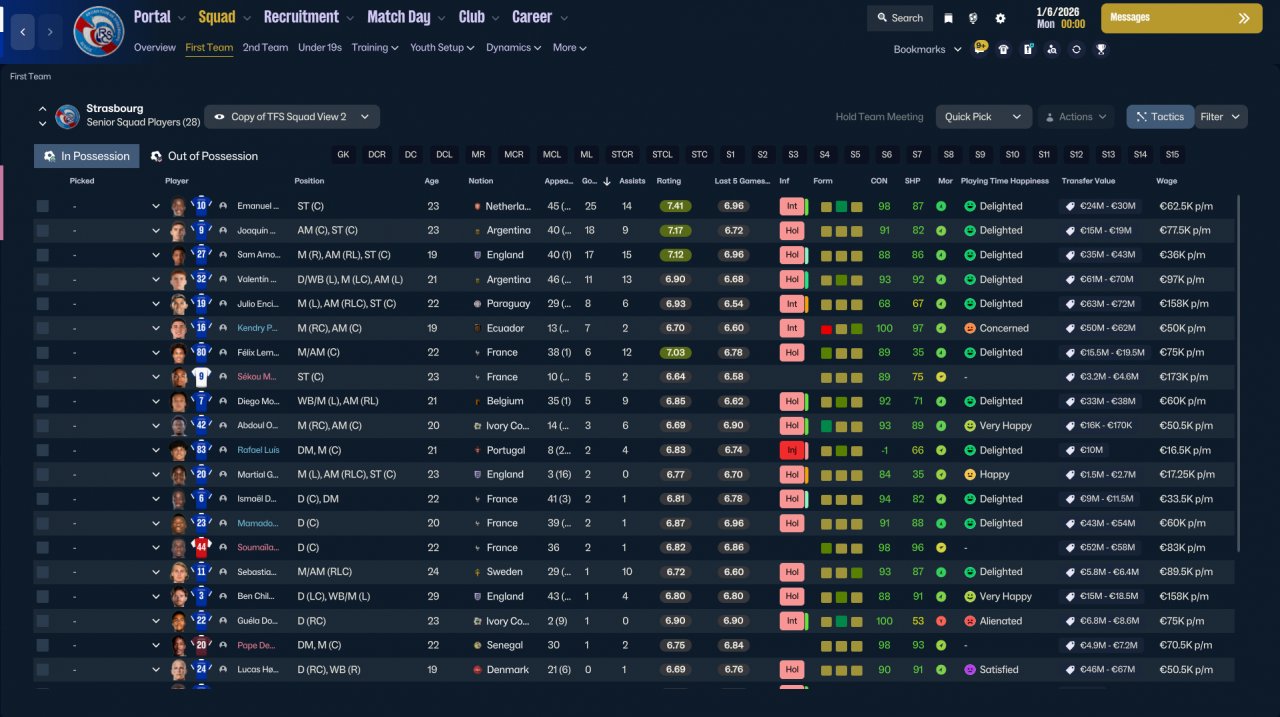Click the shirt shortcut icon under Bookmarks
Image resolution: width=1280 pixels, height=717 pixels.
[1004, 49]
